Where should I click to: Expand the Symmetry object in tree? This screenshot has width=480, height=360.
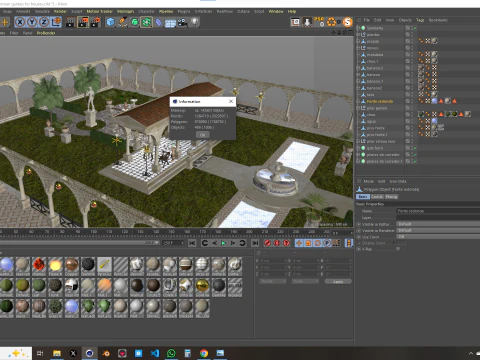coord(358,28)
